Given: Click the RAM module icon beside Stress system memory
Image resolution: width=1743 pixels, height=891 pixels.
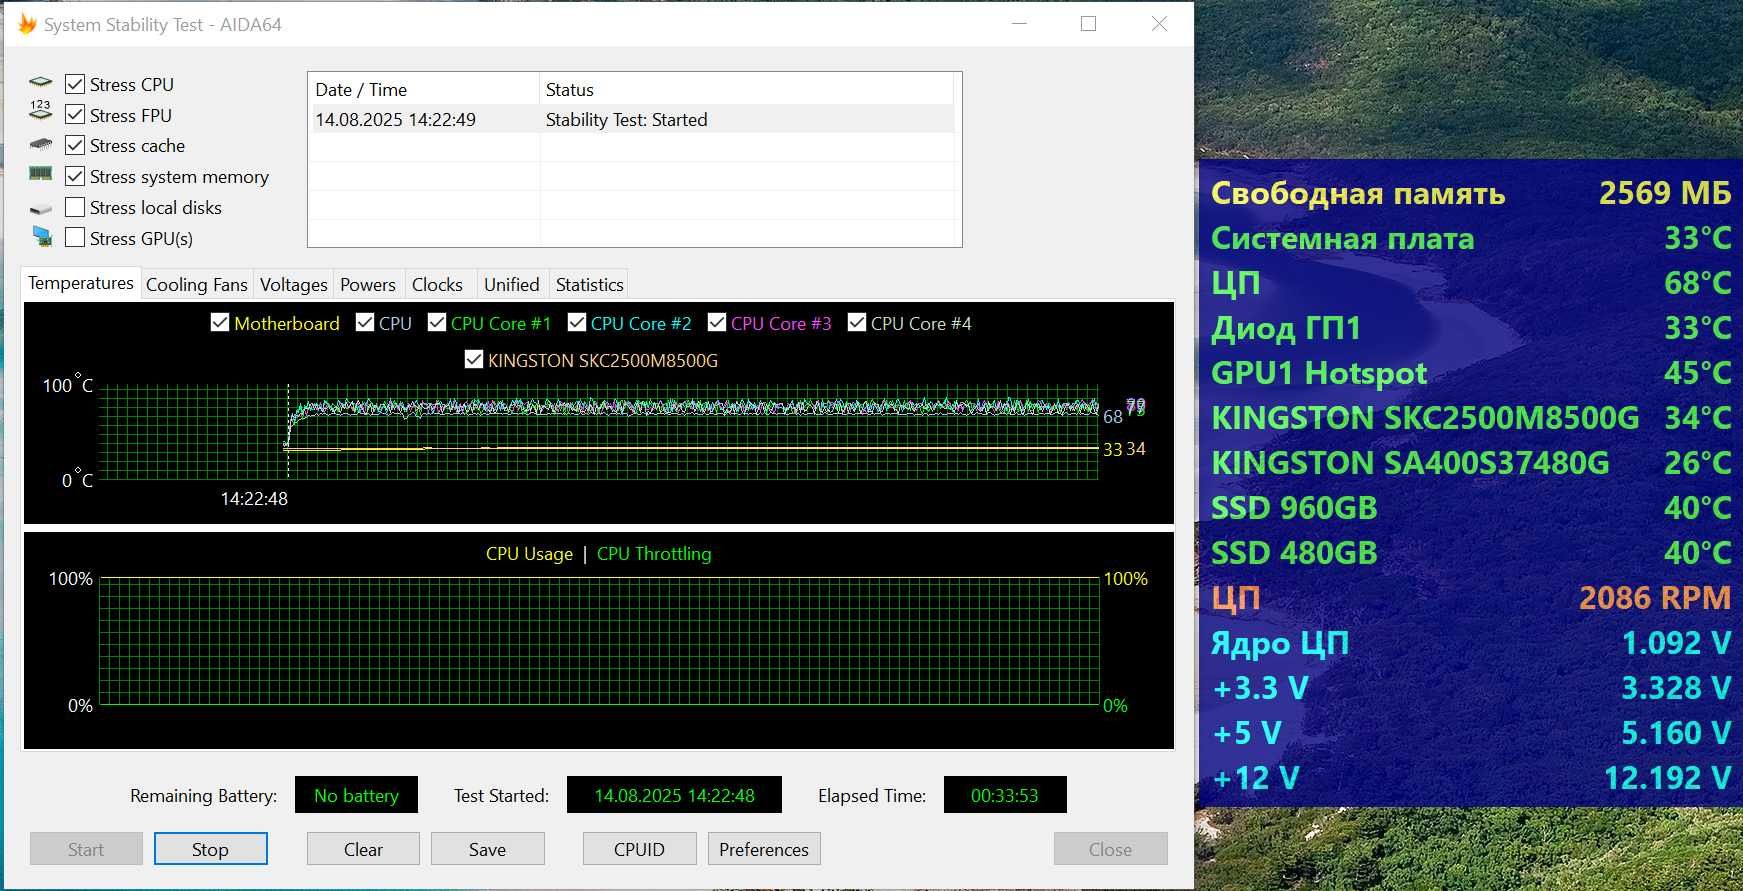Looking at the screenshot, I should [x=41, y=174].
